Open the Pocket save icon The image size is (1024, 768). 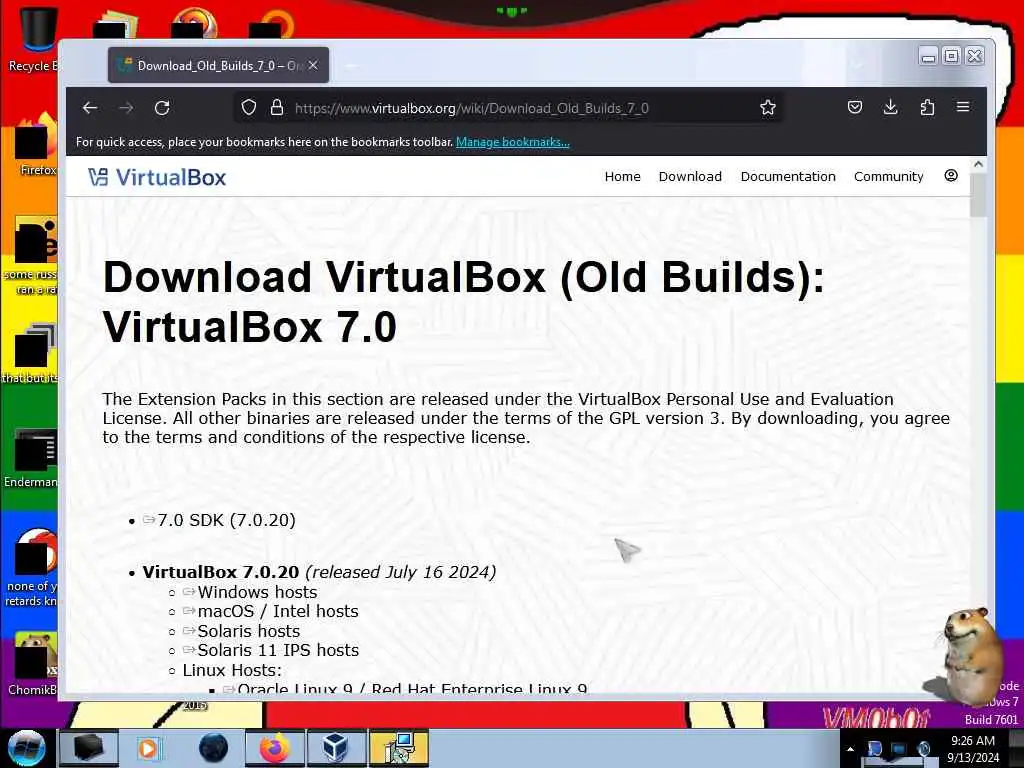coord(855,107)
